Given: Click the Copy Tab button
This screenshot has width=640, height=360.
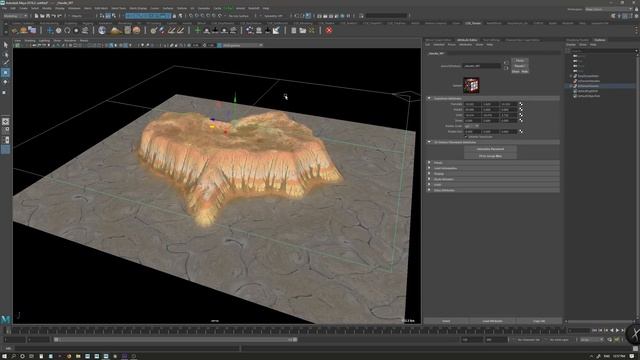Looking at the screenshot, I should (539, 321).
